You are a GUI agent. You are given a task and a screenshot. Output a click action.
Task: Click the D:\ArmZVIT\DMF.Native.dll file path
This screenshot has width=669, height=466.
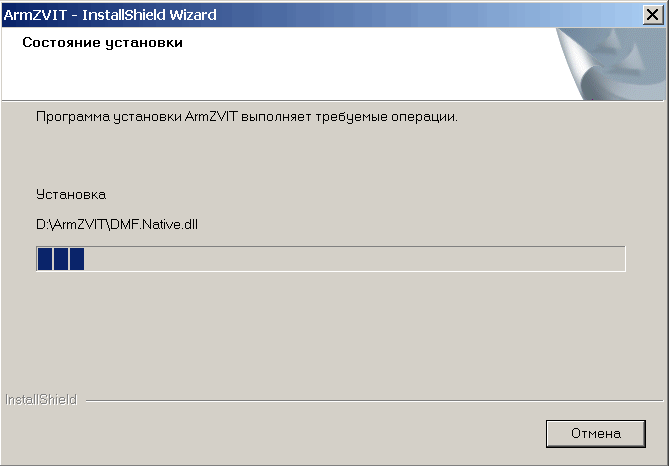click(x=117, y=224)
